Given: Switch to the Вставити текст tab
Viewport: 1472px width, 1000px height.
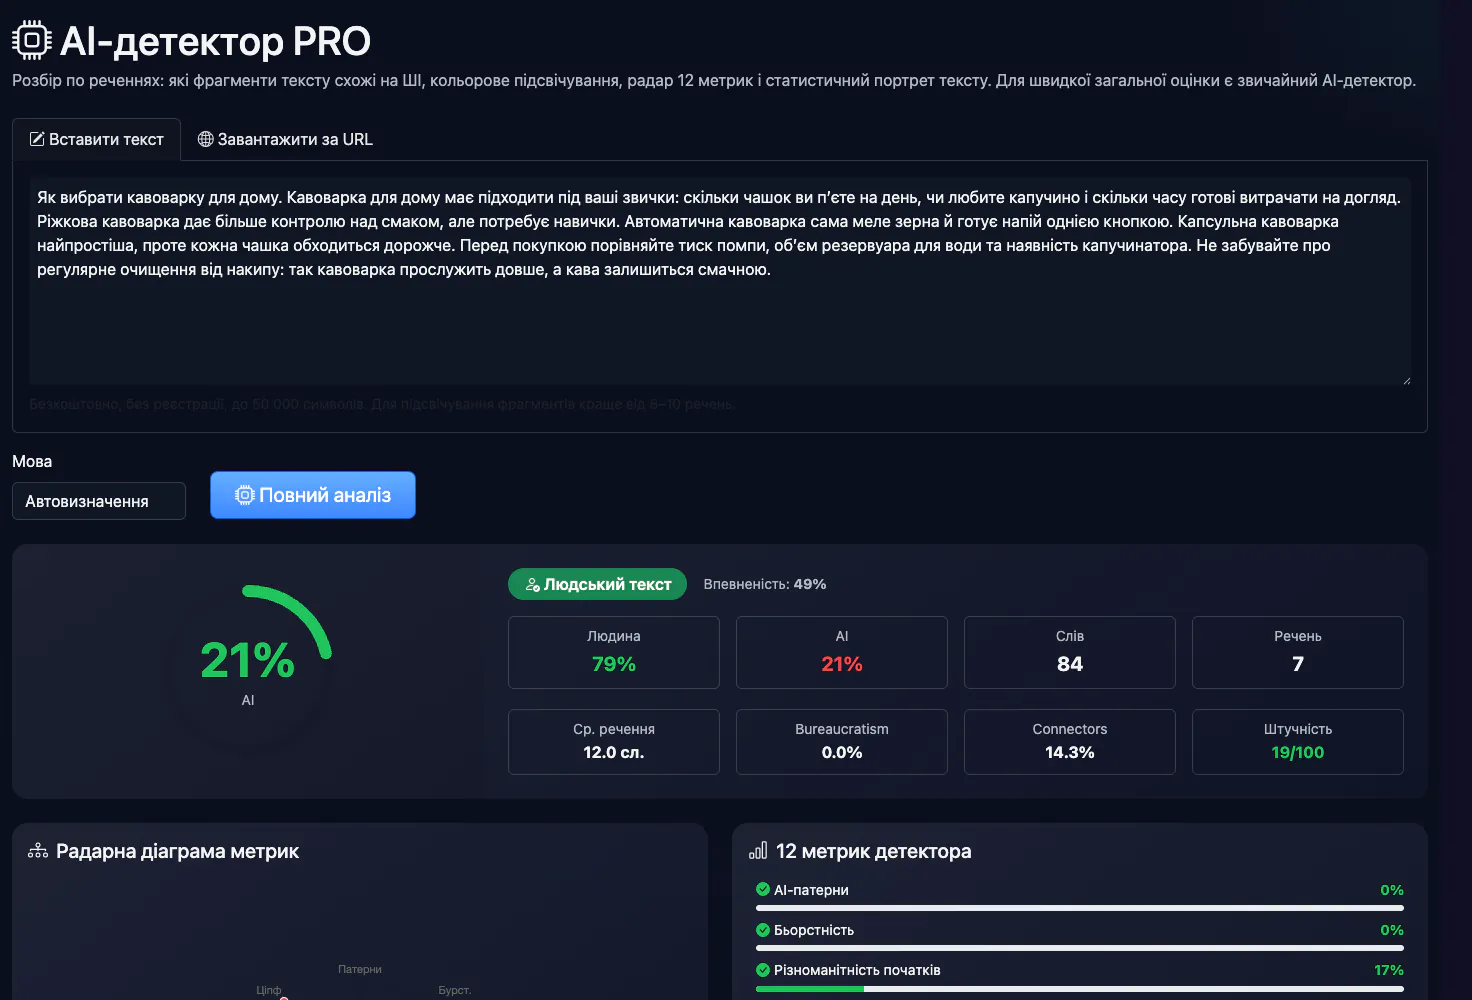Looking at the screenshot, I should [96, 139].
